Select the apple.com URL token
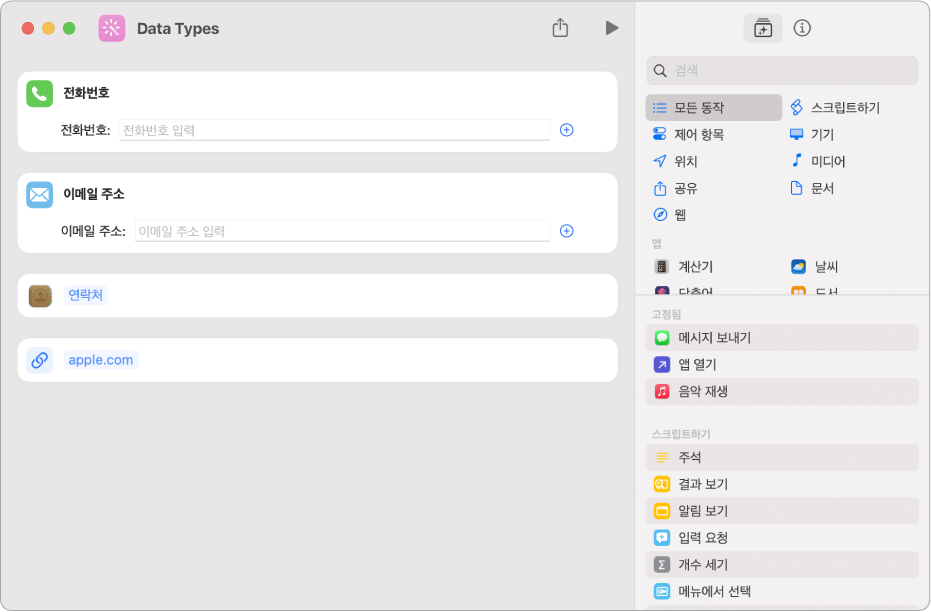Screen dimensions: 931x612 click(101, 360)
